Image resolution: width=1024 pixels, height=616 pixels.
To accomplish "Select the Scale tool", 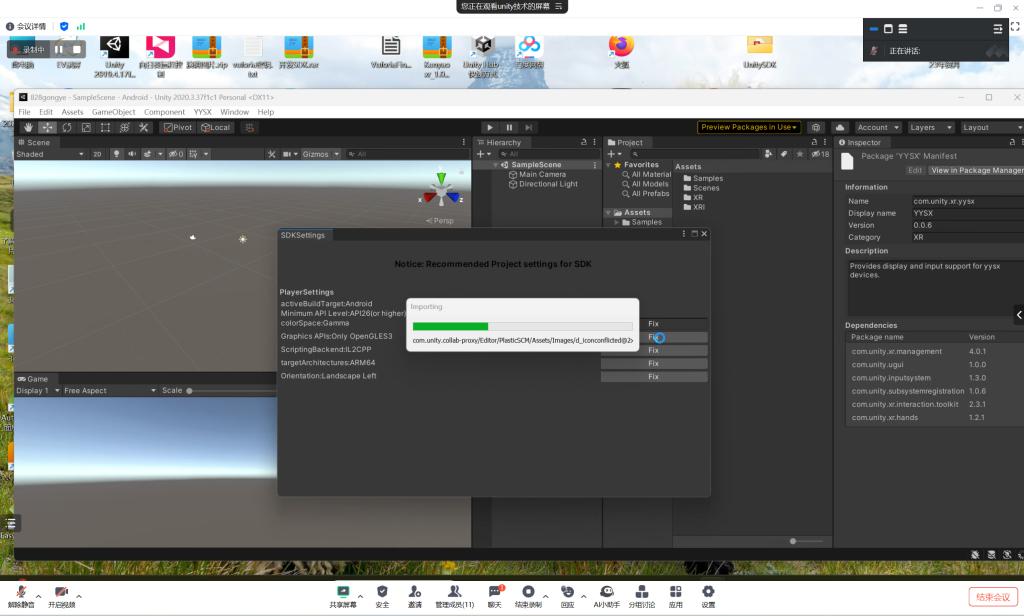I will pos(86,128).
